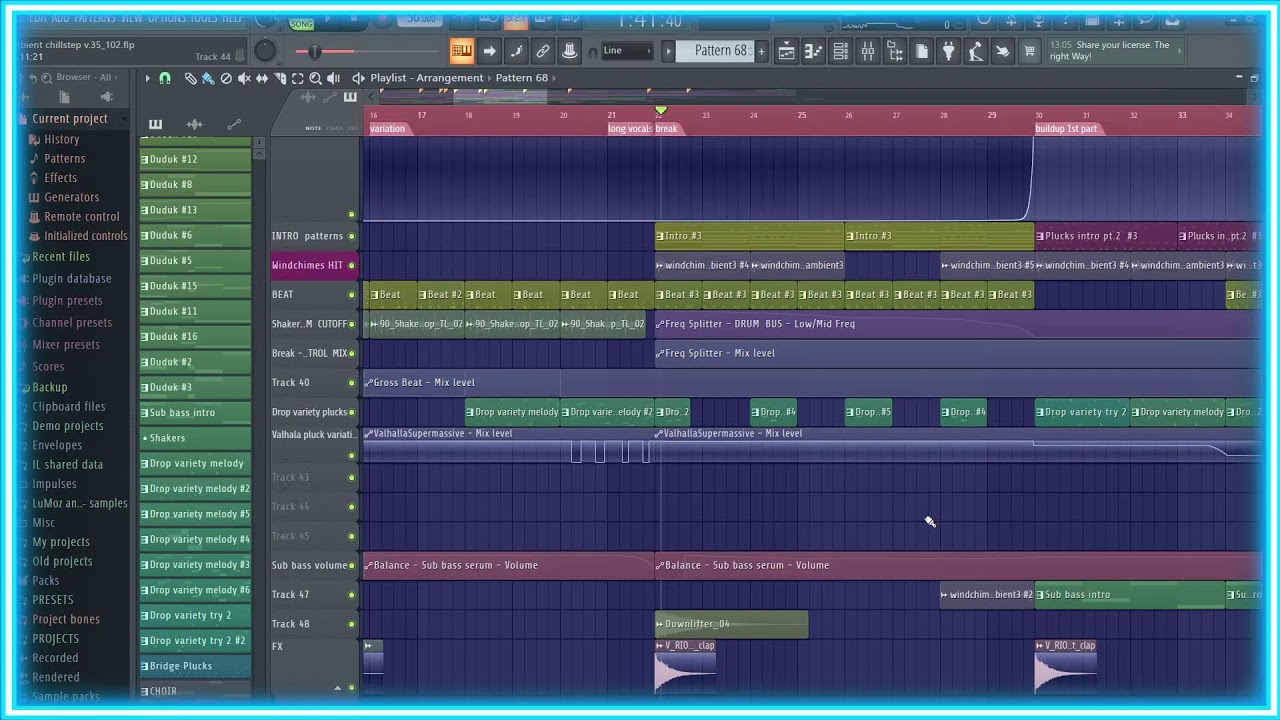Screen dimensions: 1280x720
Task: Open the Mixer view icon
Action: [x=868, y=51]
